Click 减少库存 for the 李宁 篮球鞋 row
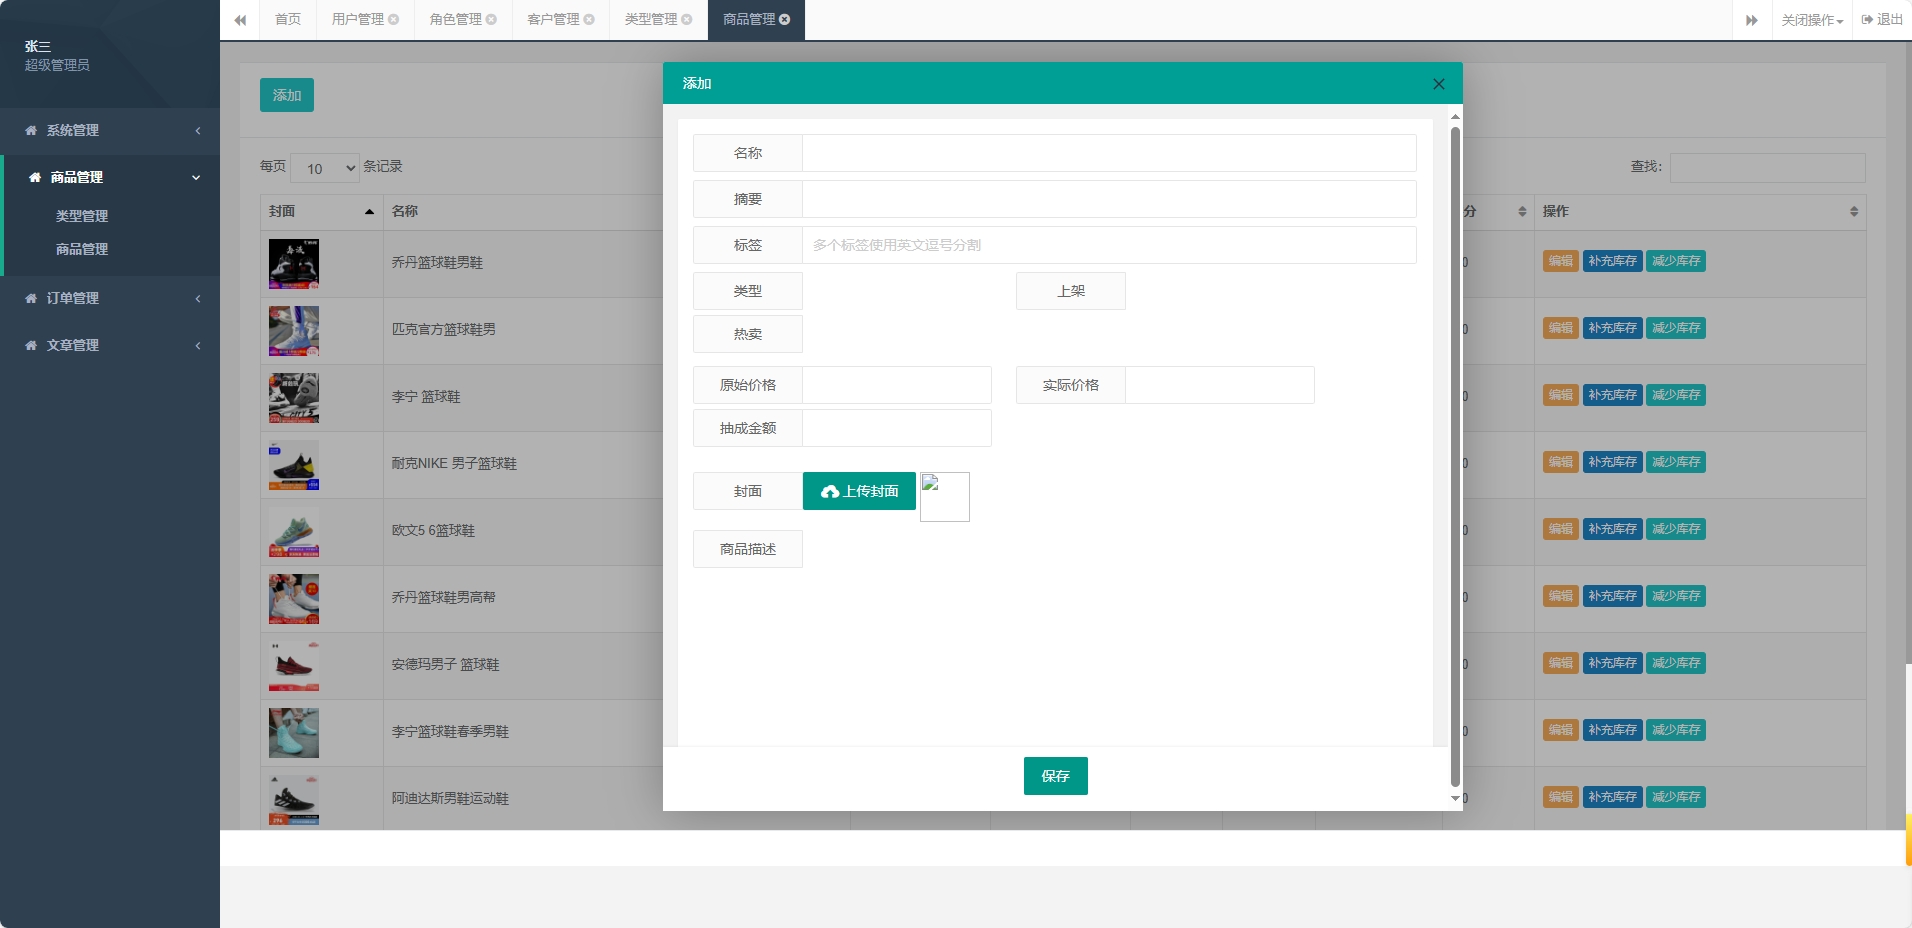Viewport: 1912px width, 928px height. 1676,395
